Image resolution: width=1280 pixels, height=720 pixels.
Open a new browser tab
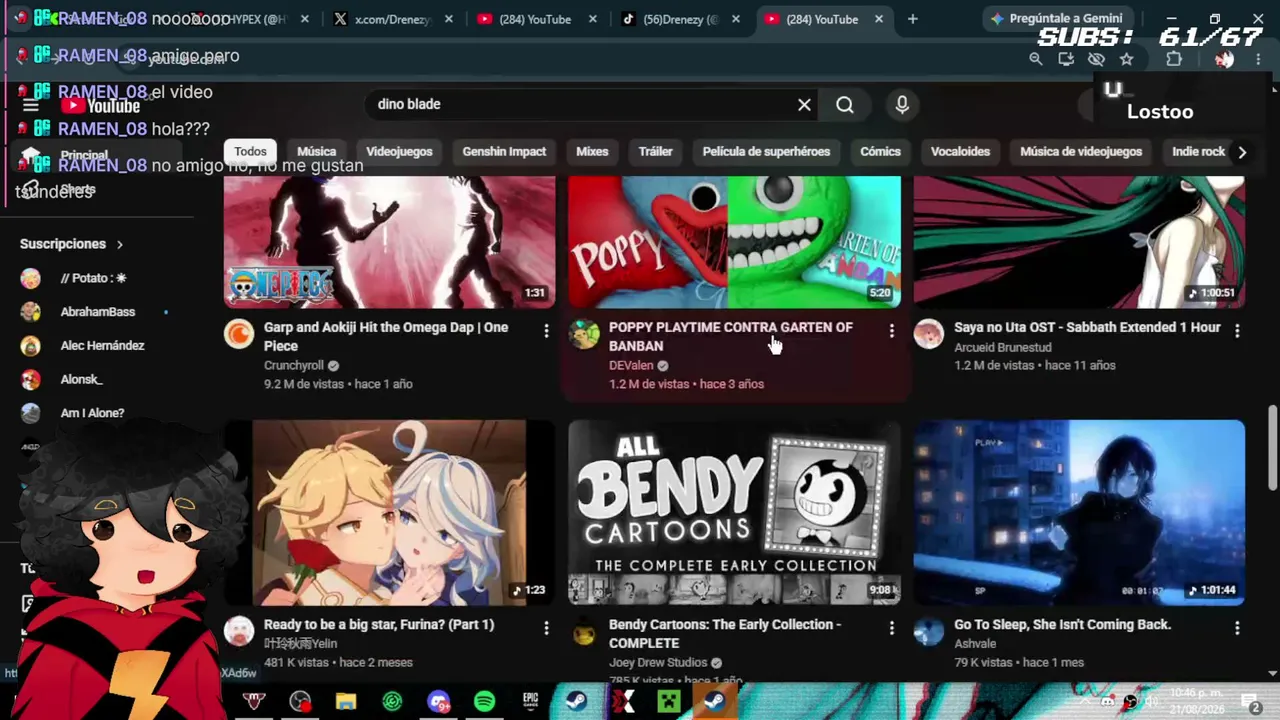[x=912, y=19]
